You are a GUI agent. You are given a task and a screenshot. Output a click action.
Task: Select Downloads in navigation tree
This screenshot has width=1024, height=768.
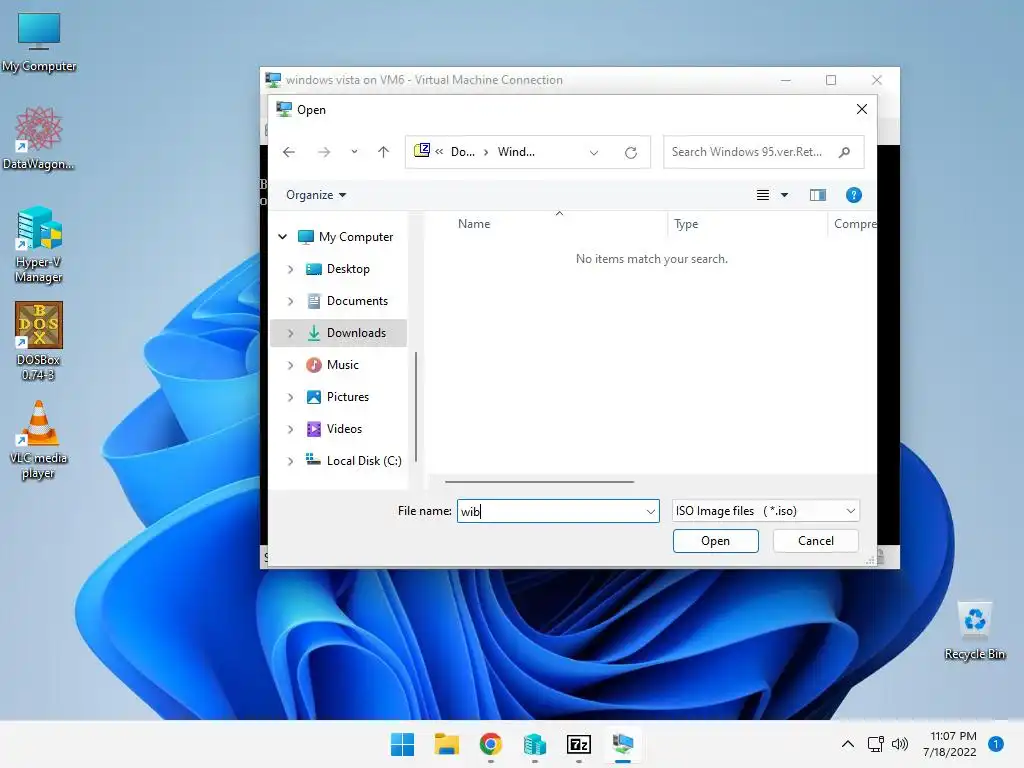[346, 333]
